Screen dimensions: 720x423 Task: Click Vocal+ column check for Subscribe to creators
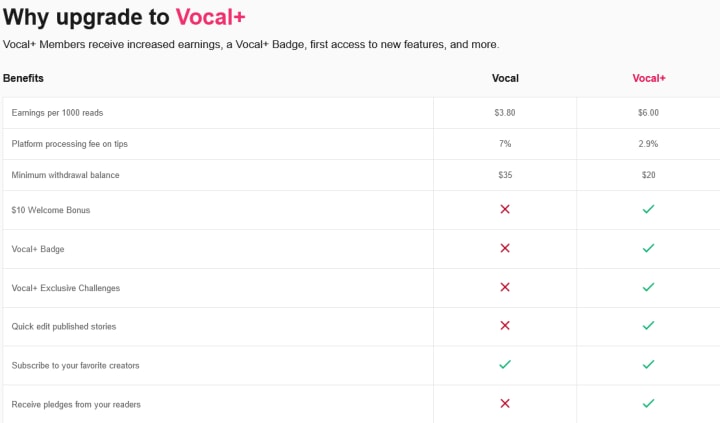tap(648, 365)
